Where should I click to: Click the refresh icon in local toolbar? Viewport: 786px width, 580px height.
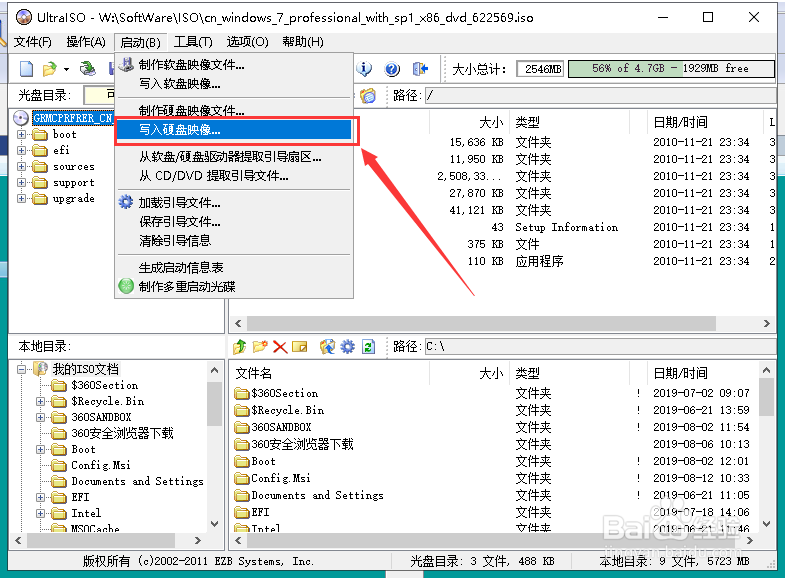tap(368, 346)
